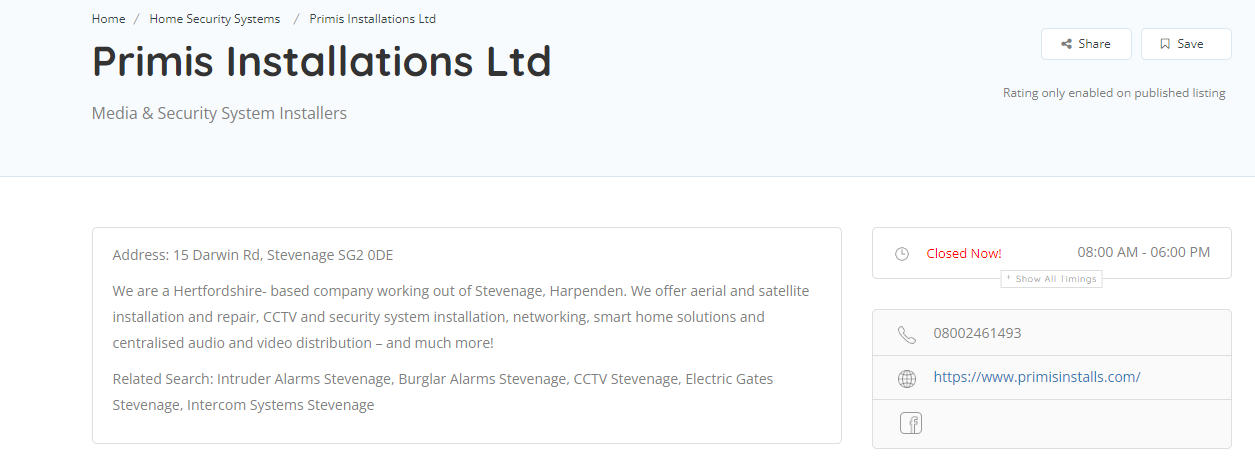The height and width of the screenshot is (457, 1255).
Task: Visit the primisinstalls.com website link
Action: [x=1037, y=377]
